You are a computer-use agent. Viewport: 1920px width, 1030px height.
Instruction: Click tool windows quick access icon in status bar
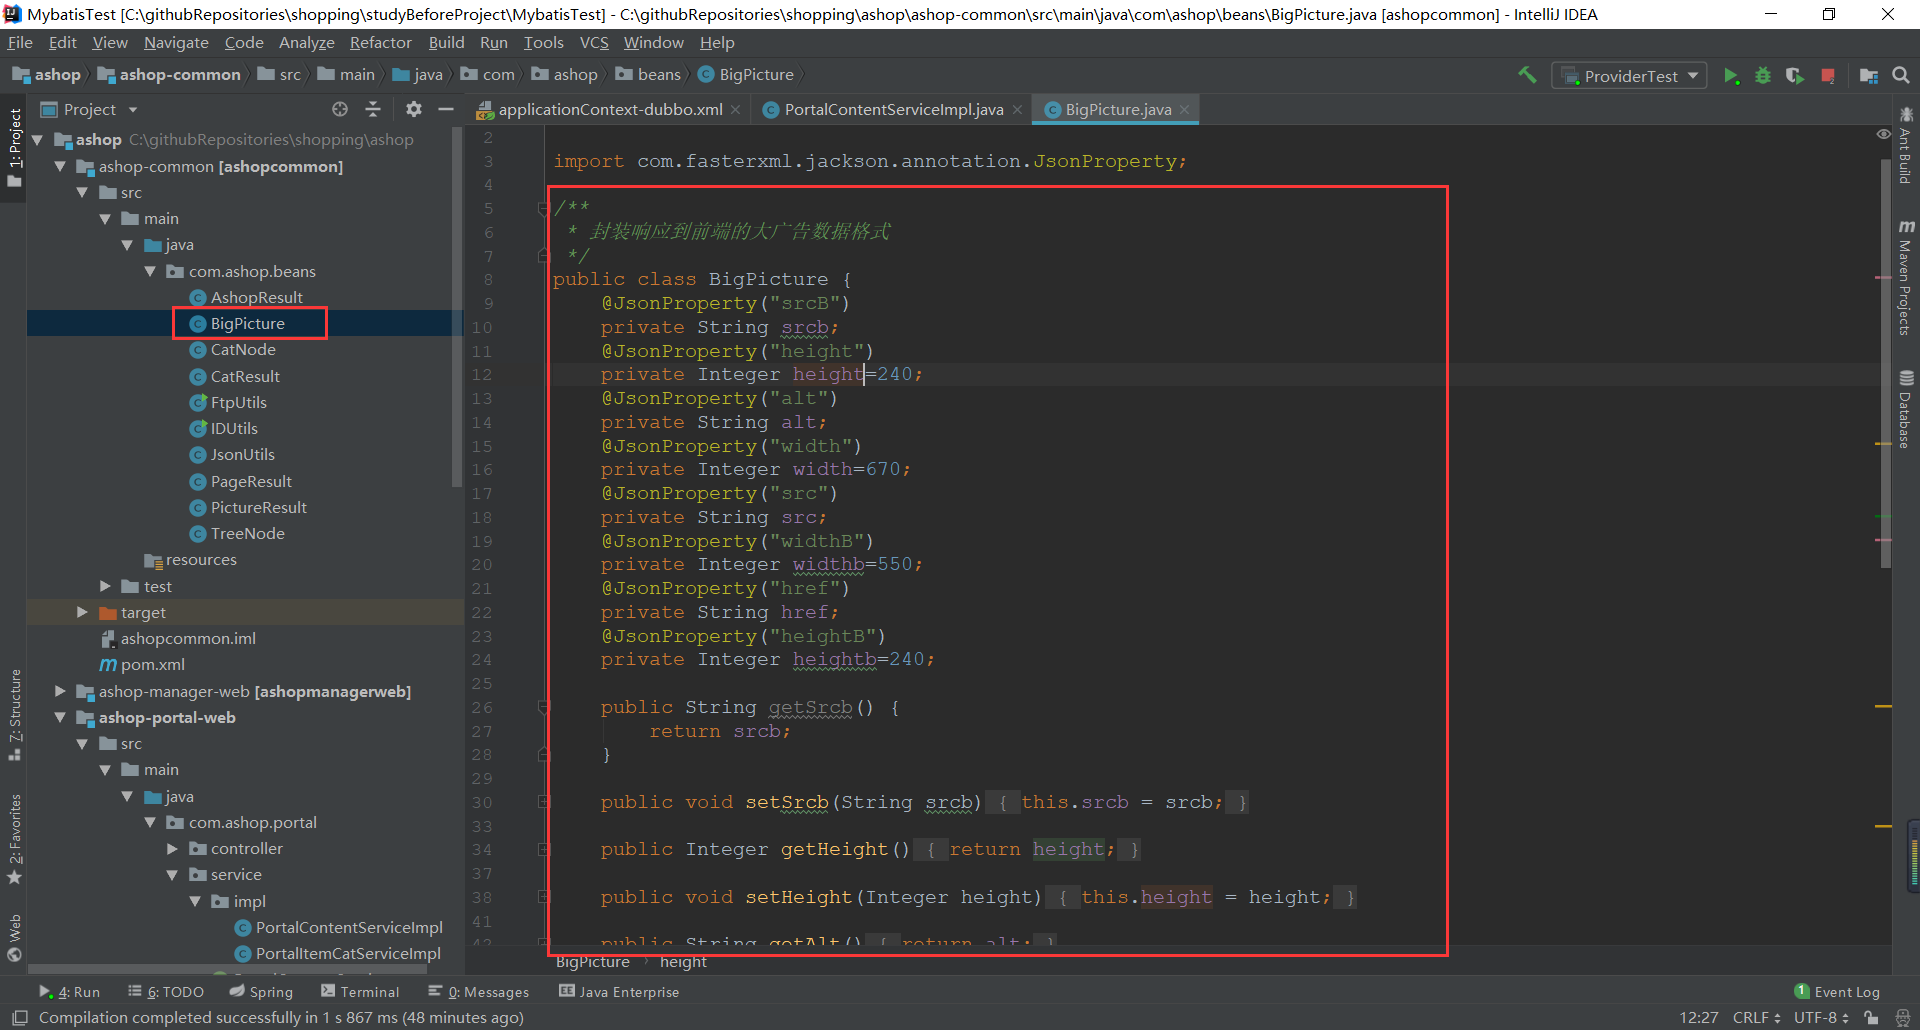[x=19, y=1017]
